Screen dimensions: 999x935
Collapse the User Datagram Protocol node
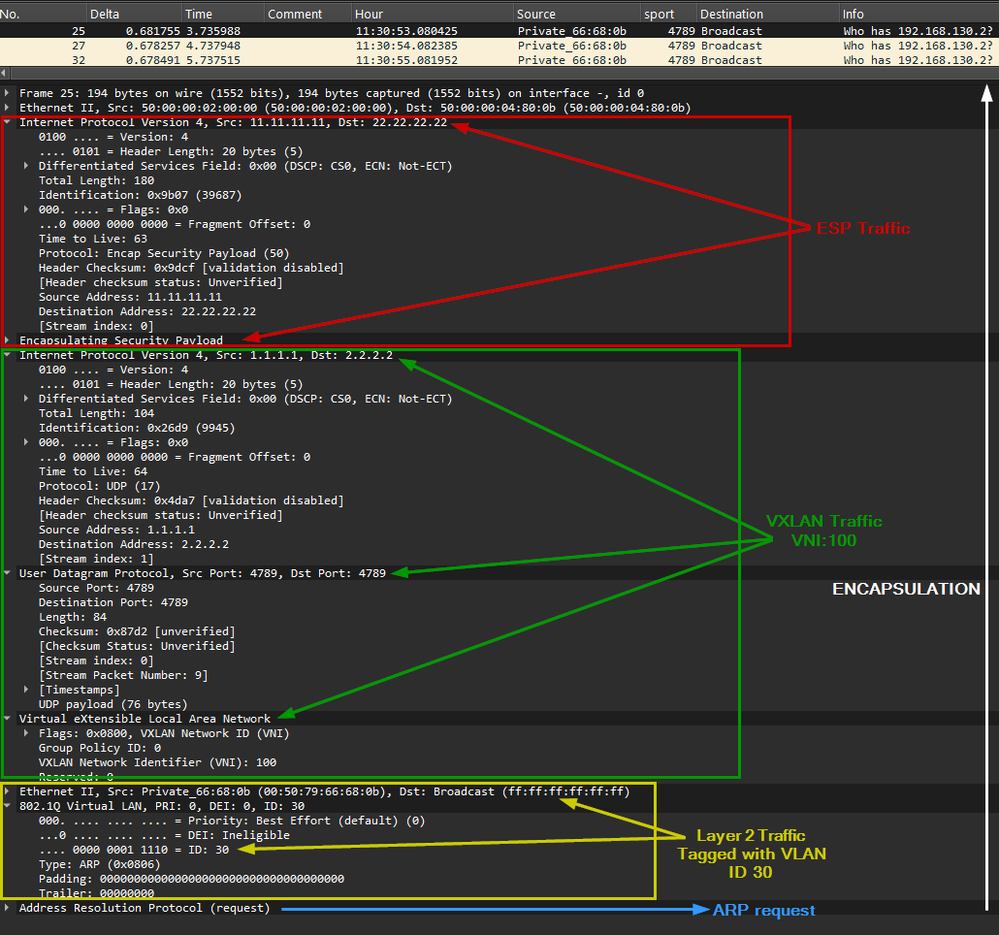(x=7, y=573)
